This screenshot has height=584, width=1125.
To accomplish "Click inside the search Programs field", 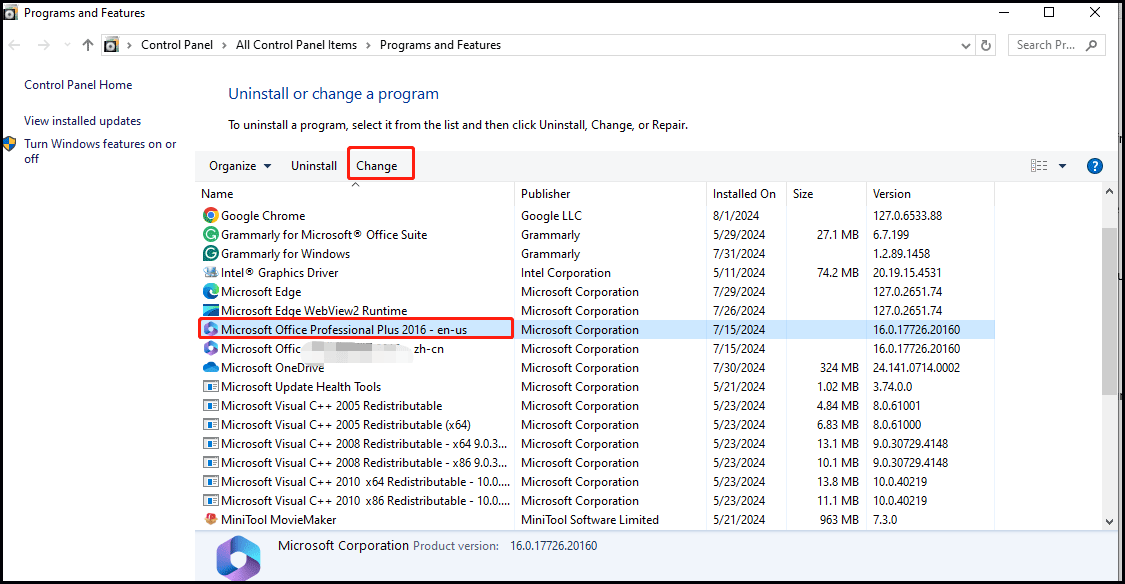I will 1050,45.
